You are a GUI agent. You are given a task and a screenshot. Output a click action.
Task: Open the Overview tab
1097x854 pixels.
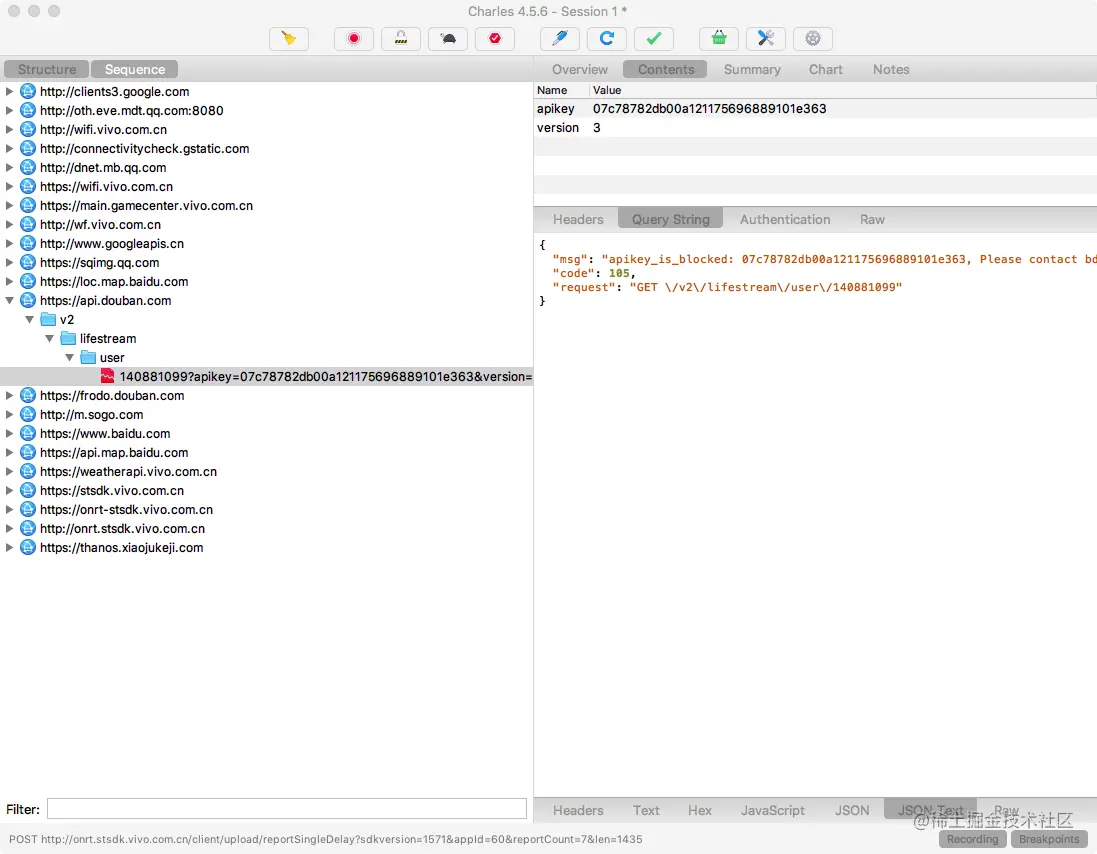(x=579, y=69)
